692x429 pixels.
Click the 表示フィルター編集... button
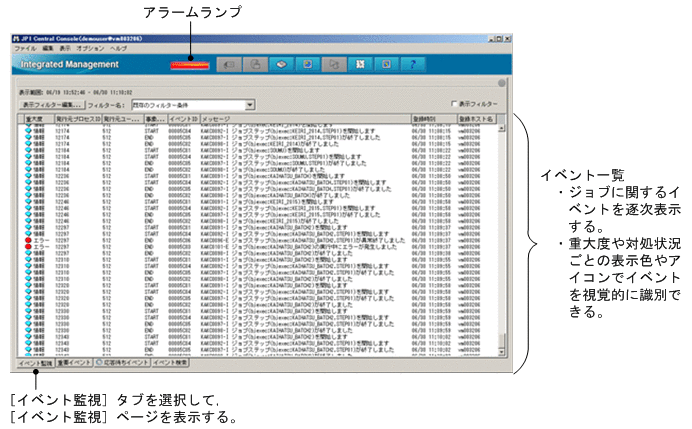pyautogui.click(x=52, y=105)
